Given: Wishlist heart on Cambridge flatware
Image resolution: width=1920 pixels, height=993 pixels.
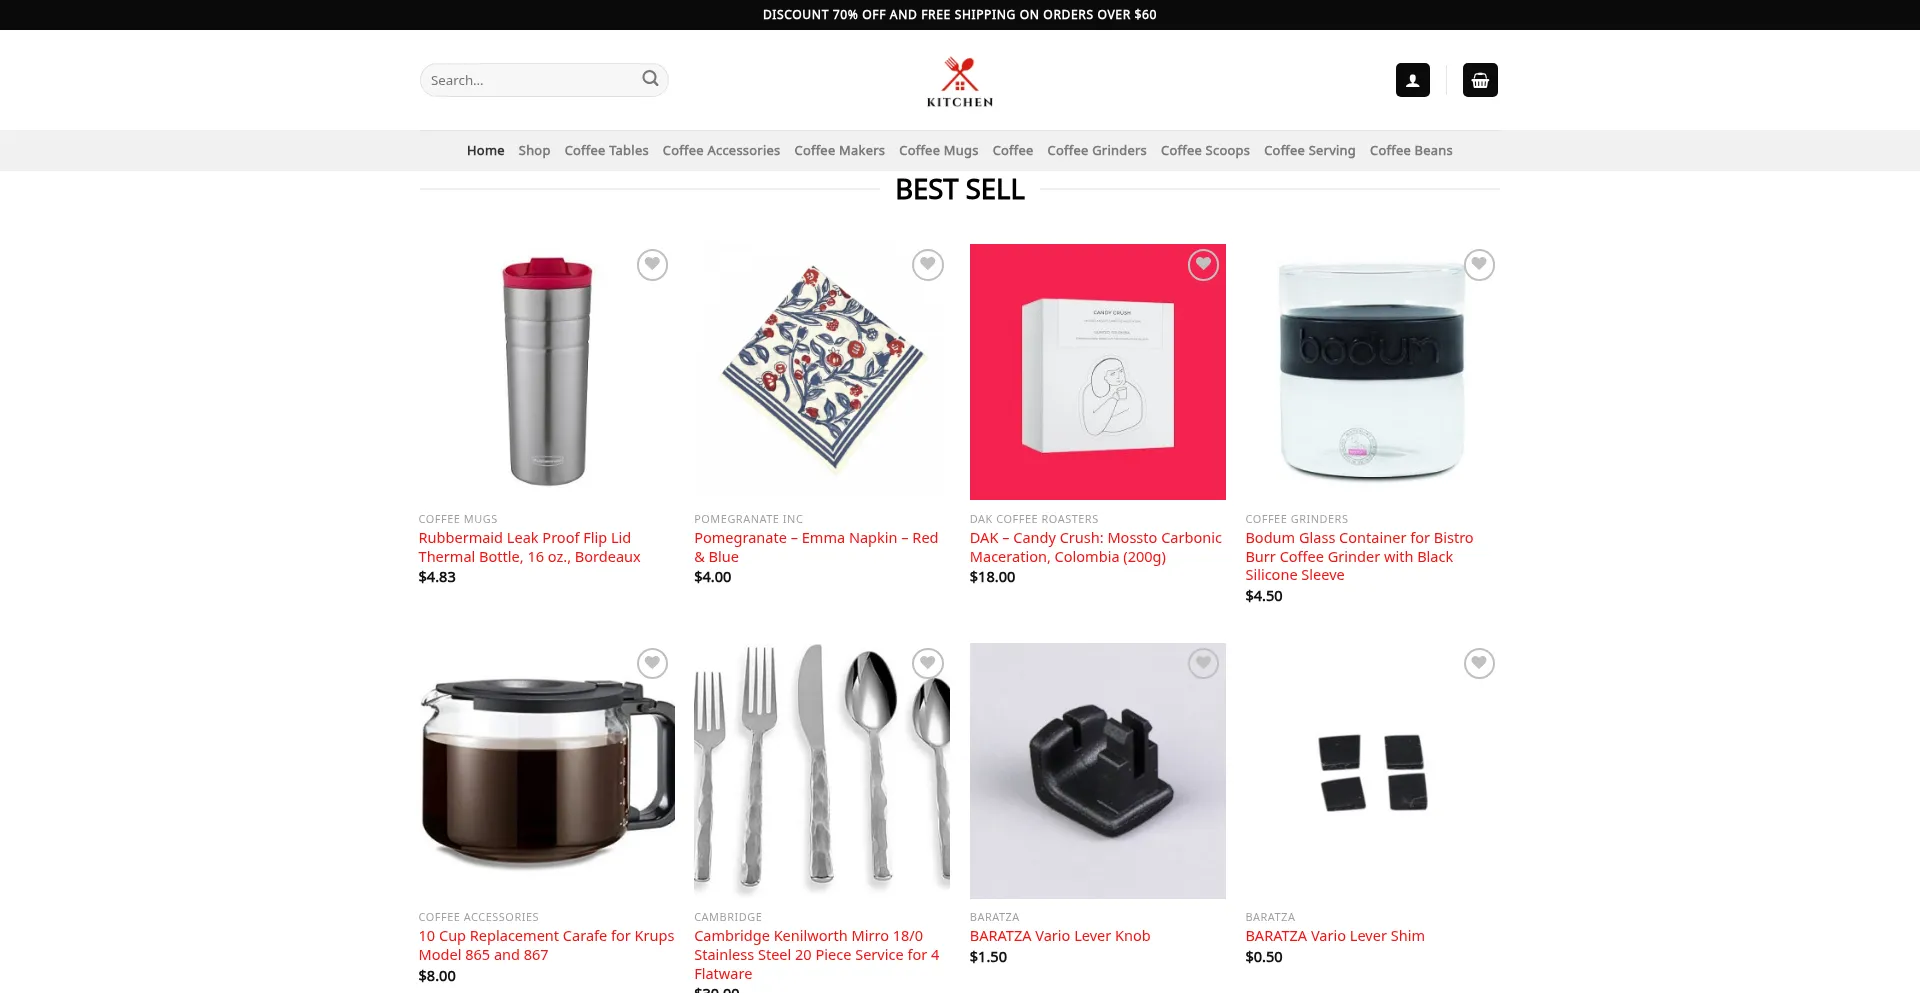Looking at the screenshot, I should (x=928, y=663).
